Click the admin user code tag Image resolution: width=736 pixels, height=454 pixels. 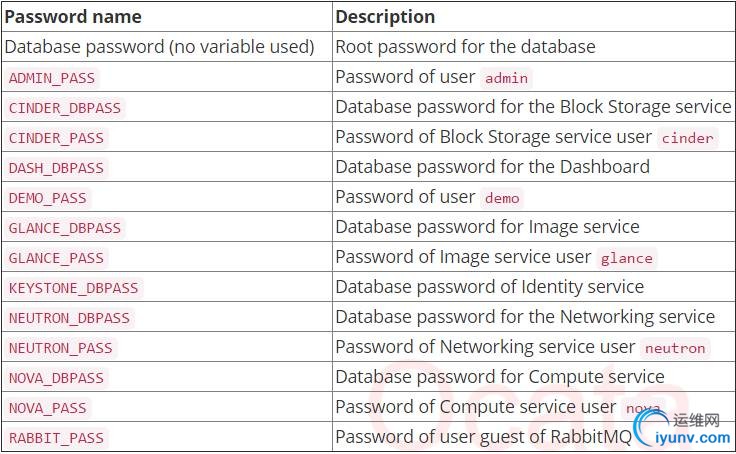coord(506,78)
